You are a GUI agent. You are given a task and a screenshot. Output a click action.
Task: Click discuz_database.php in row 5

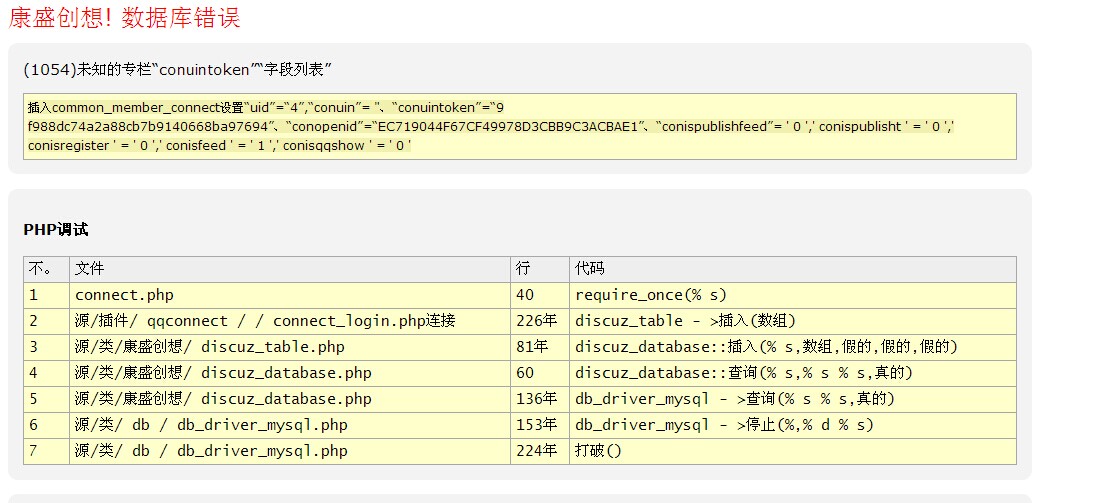click(x=222, y=399)
